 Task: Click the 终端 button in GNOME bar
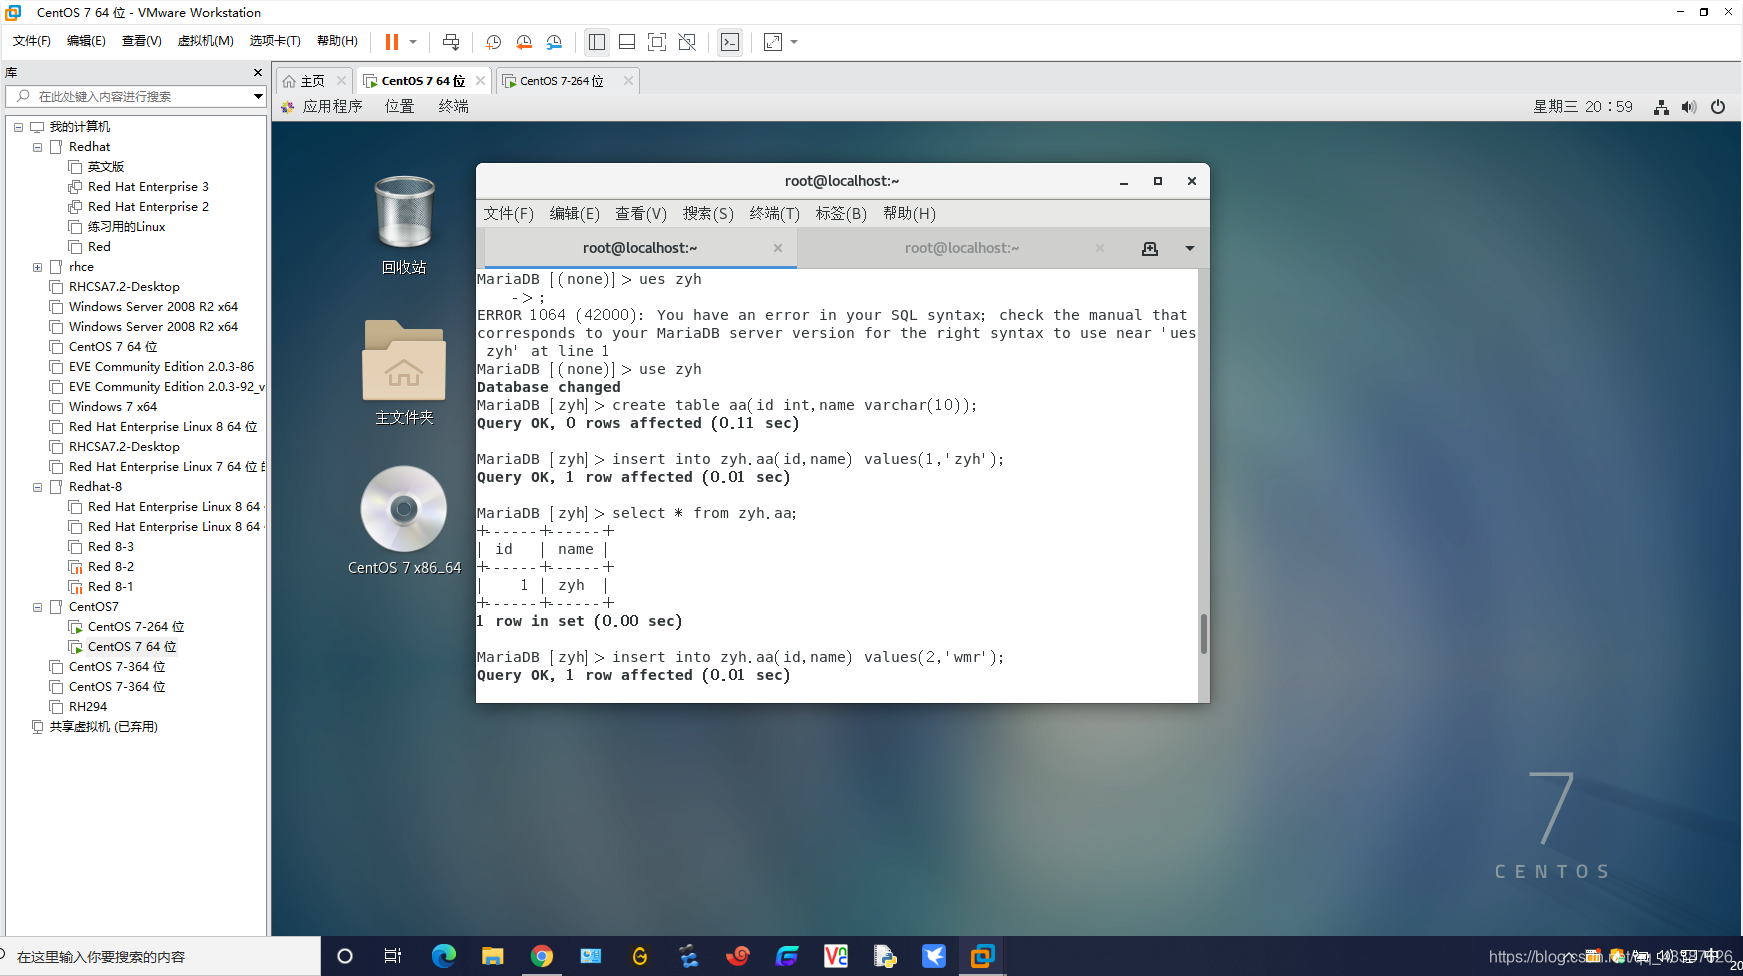click(453, 107)
